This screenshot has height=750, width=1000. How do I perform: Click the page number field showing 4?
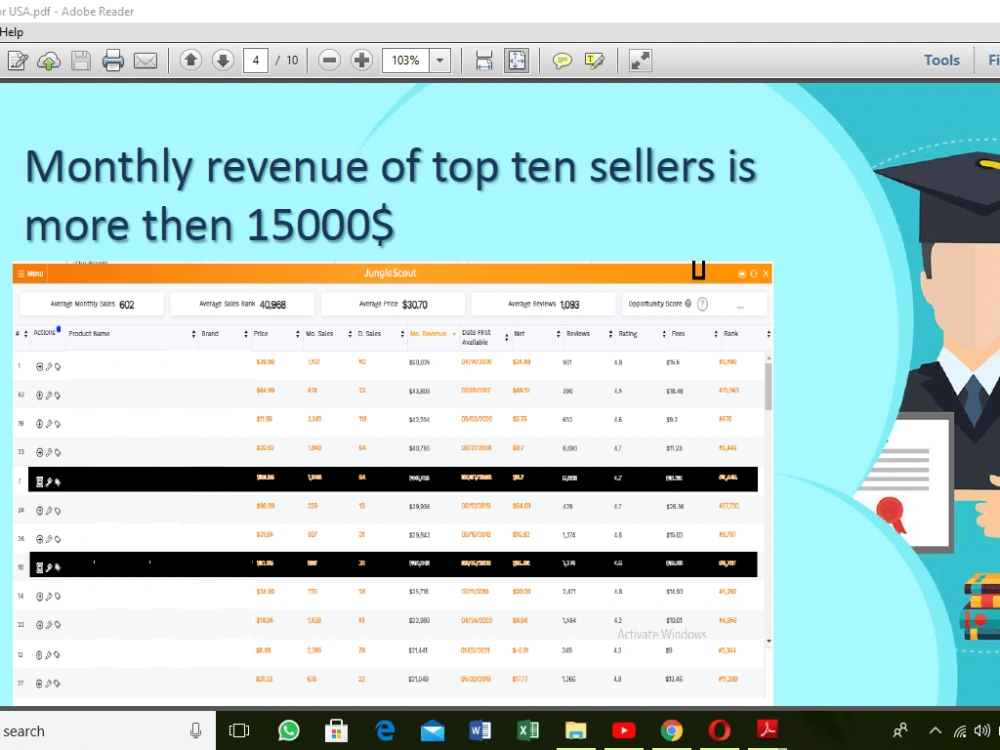(x=255, y=61)
